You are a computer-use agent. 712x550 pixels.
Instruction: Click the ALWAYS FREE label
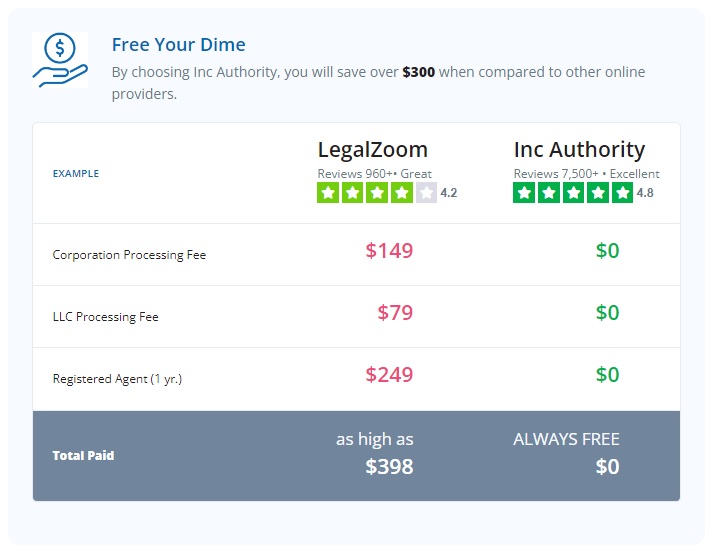coord(566,439)
